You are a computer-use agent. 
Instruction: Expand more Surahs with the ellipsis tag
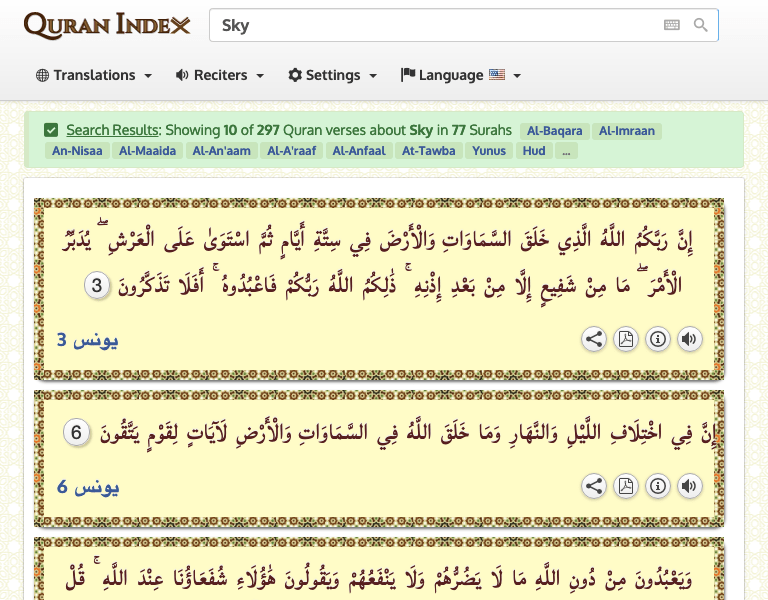[566, 151]
